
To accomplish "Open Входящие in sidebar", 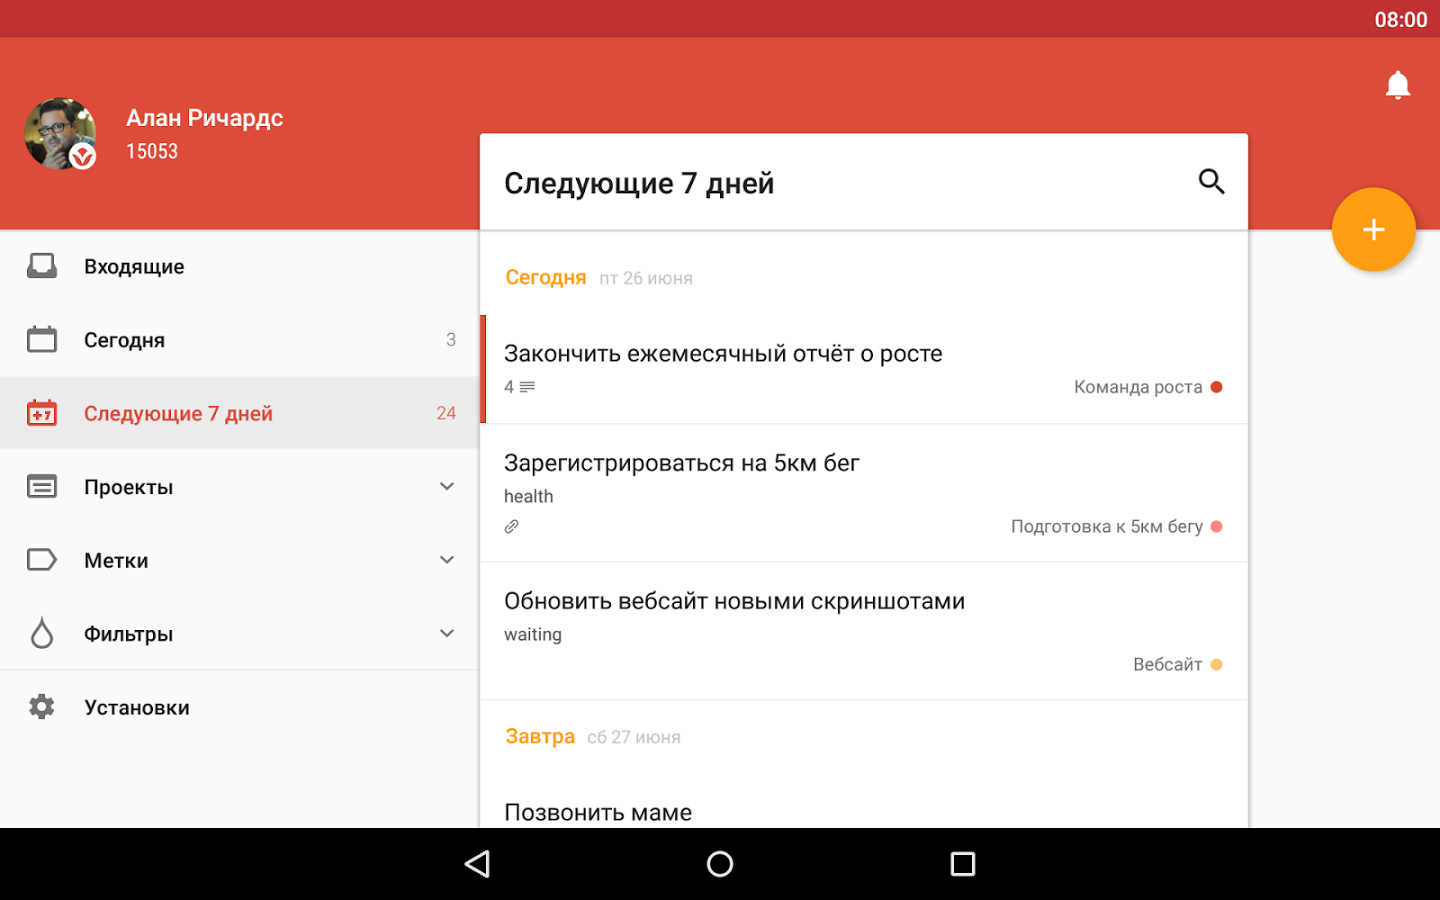I will 240,266.
